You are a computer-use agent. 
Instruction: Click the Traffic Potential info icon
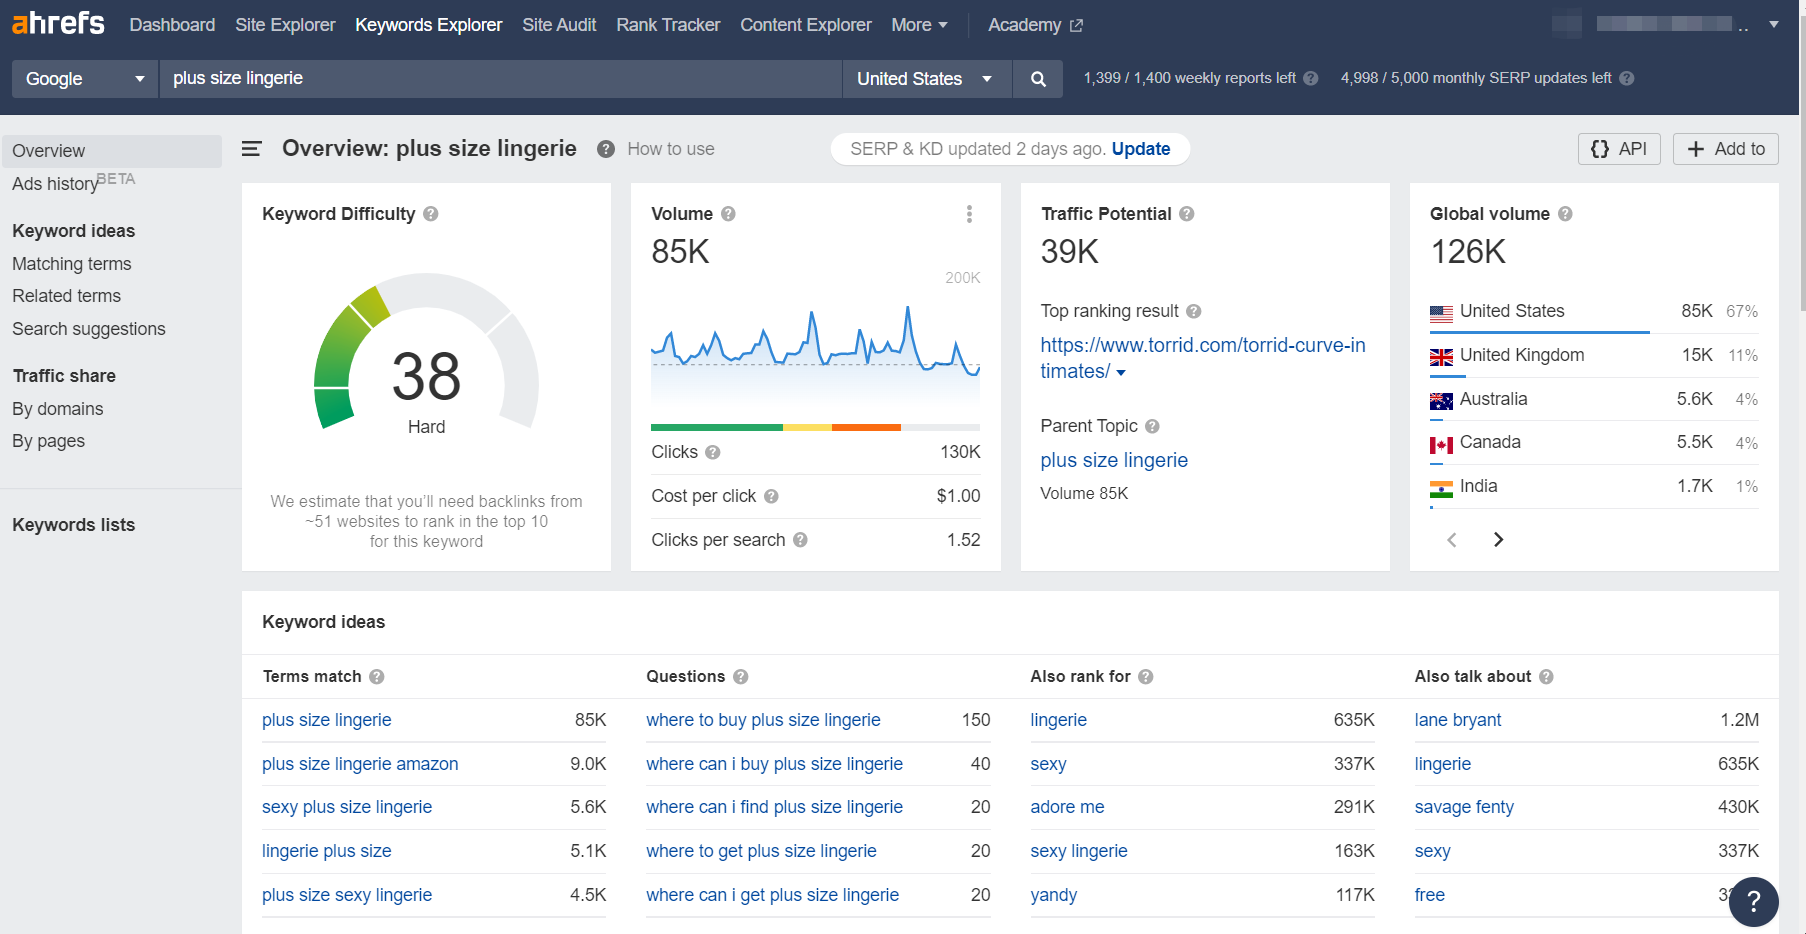point(1187,214)
